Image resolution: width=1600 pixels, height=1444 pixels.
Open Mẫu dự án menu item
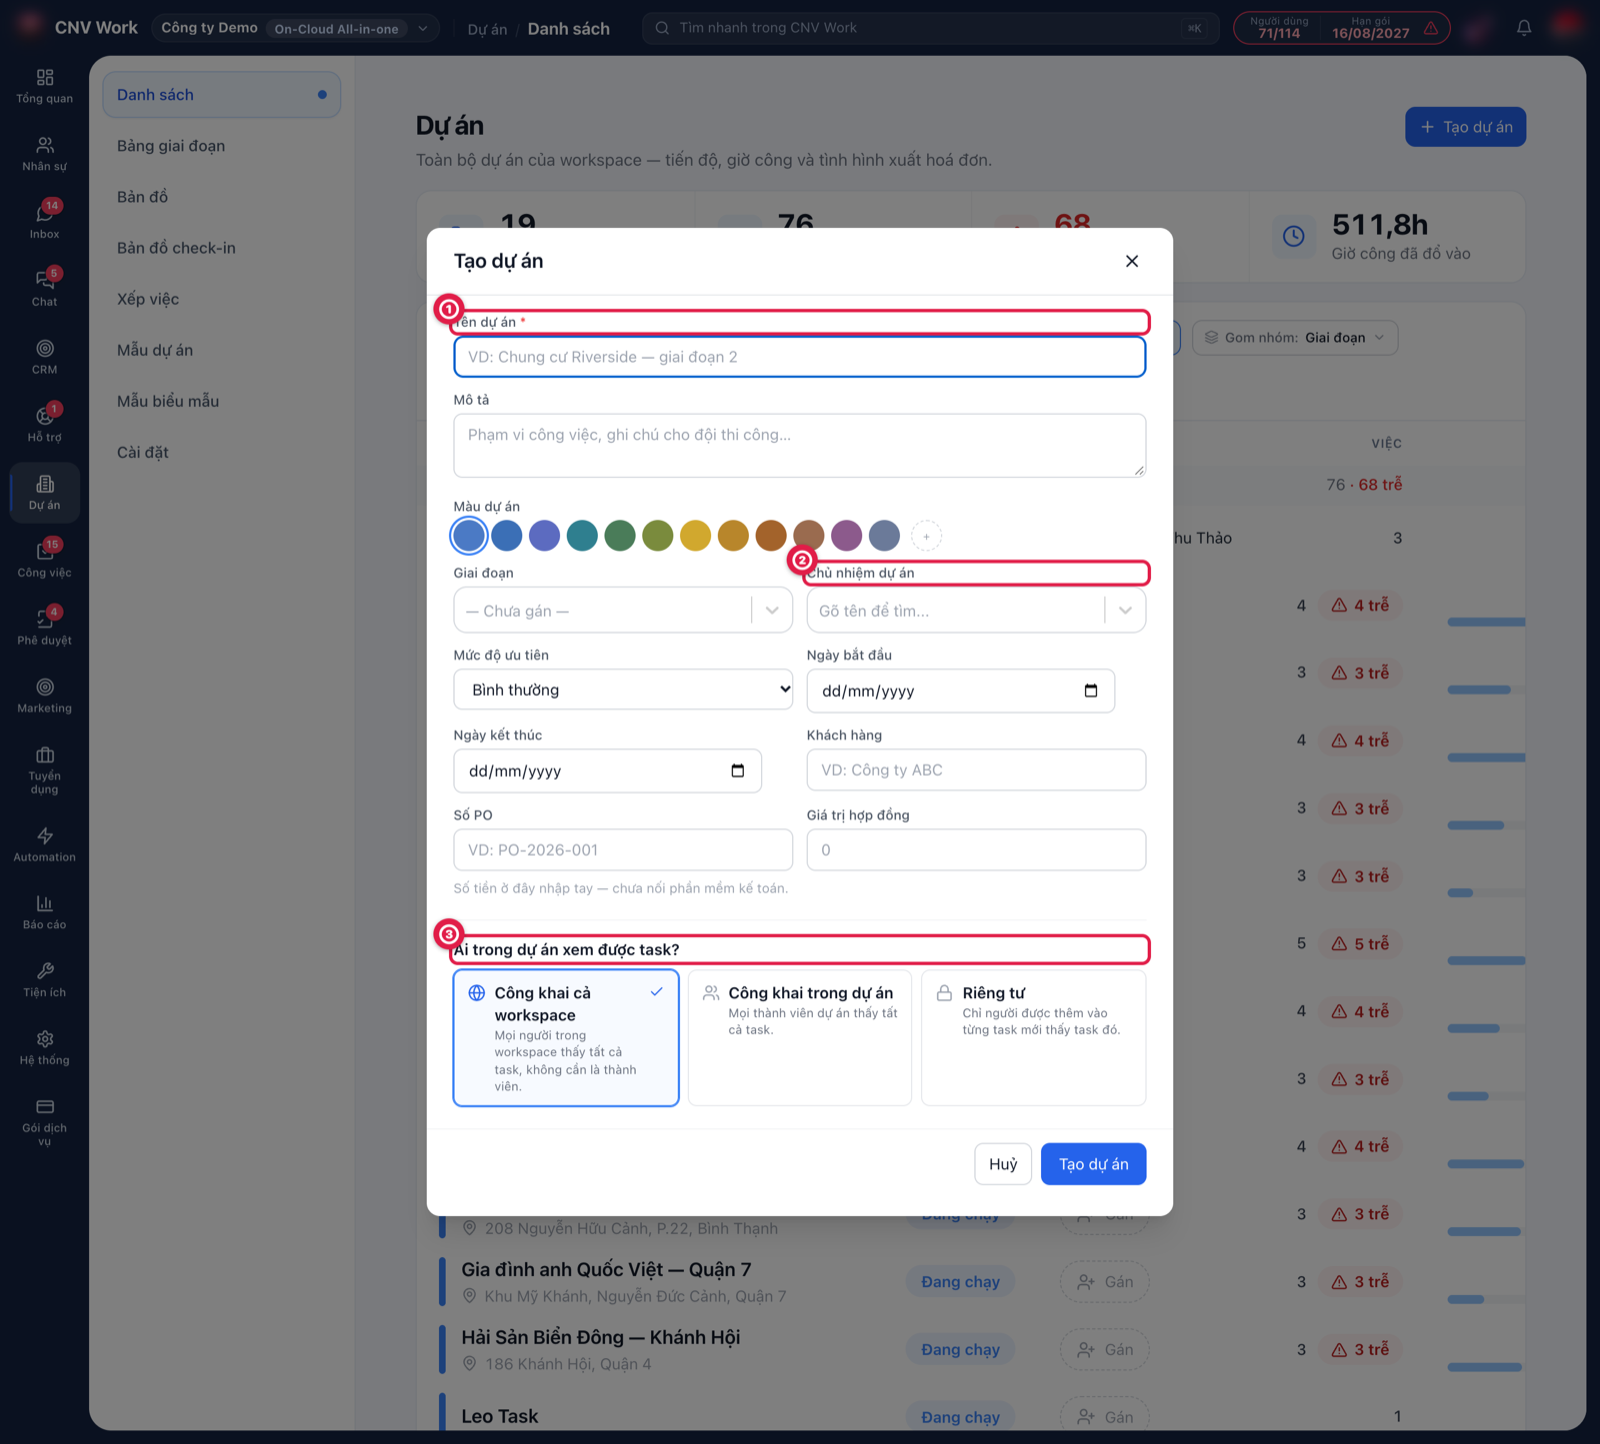pos(155,350)
